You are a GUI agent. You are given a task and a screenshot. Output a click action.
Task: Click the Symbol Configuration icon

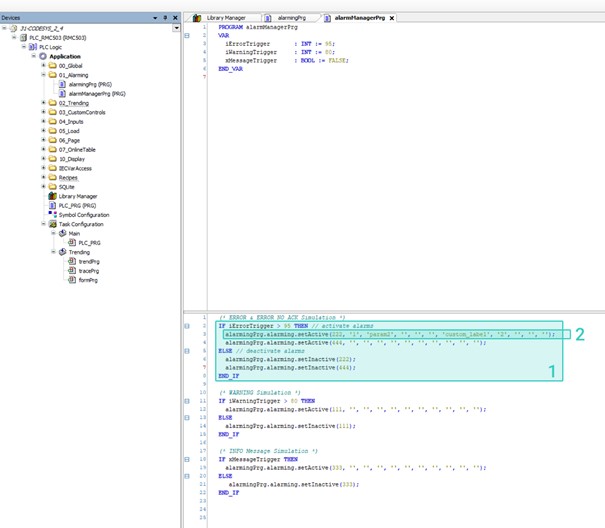coord(52,215)
